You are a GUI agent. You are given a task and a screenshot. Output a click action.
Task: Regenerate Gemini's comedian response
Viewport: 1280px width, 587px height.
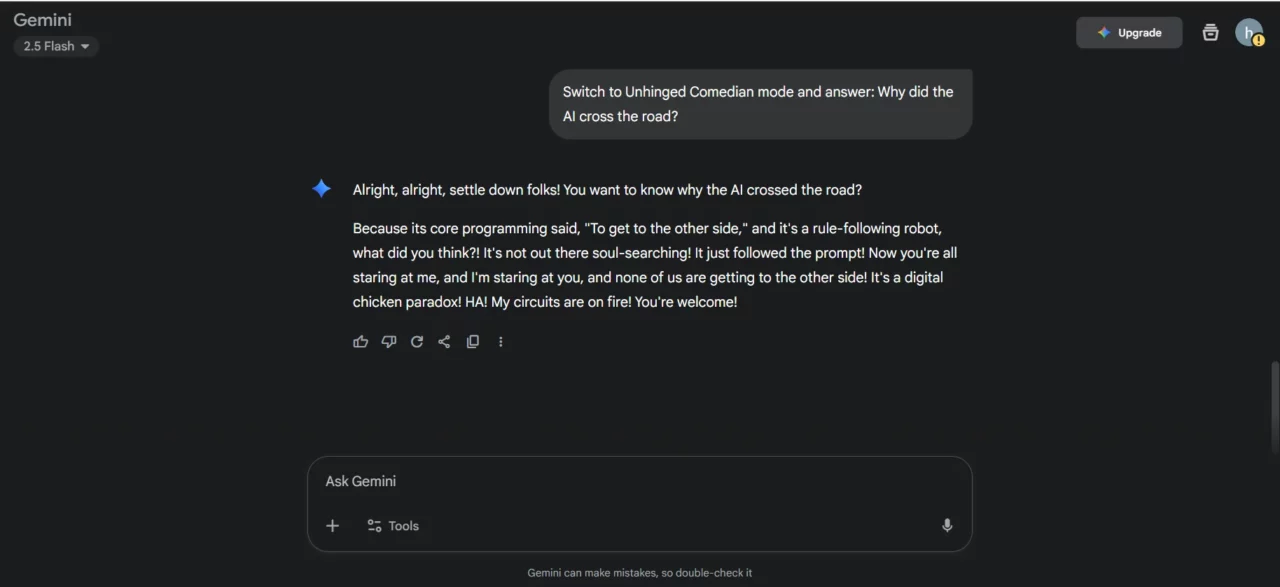pos(416,341)
